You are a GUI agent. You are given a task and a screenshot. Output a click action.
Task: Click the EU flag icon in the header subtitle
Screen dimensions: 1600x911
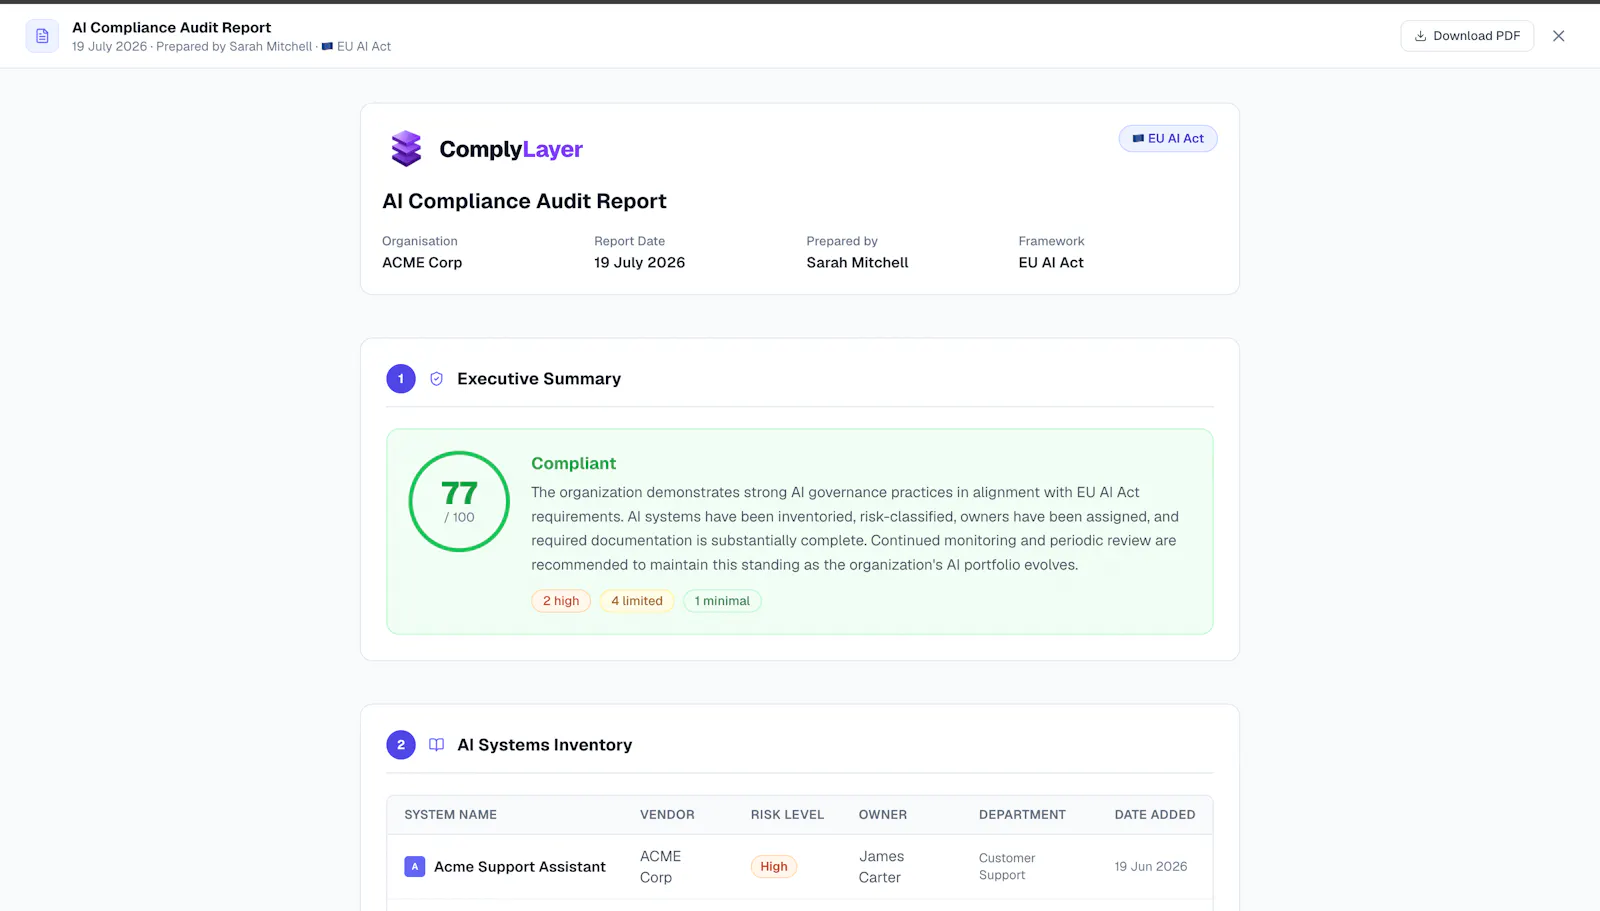[x=327, y=47]
